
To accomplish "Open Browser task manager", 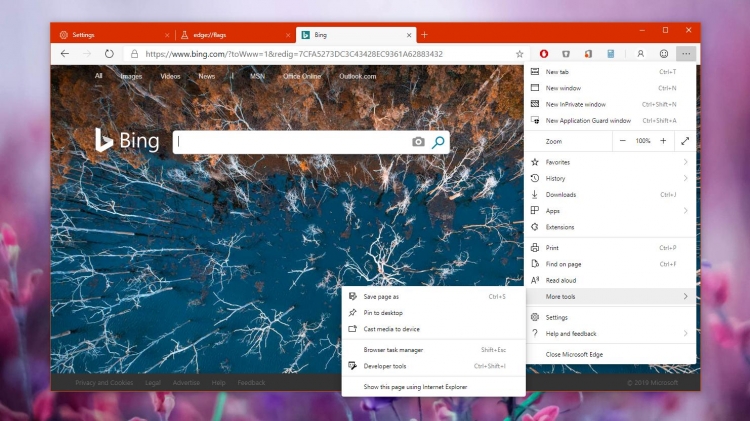I will [433, 350].
